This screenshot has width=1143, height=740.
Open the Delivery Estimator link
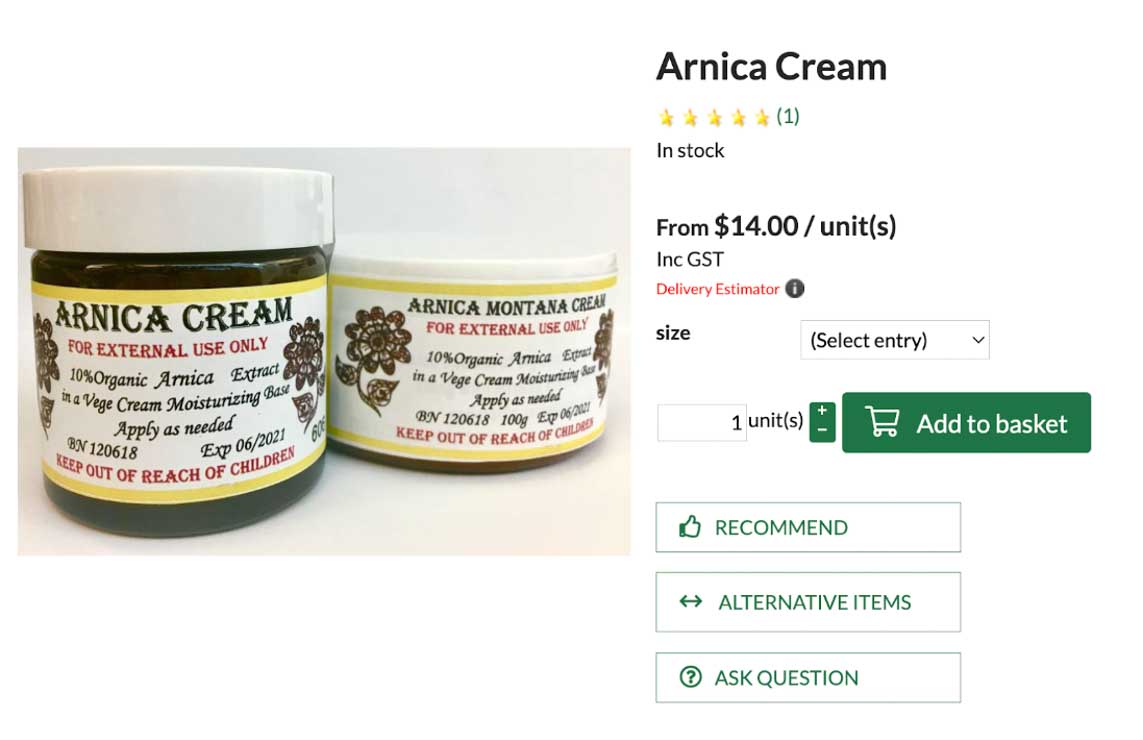click(717, 289)
